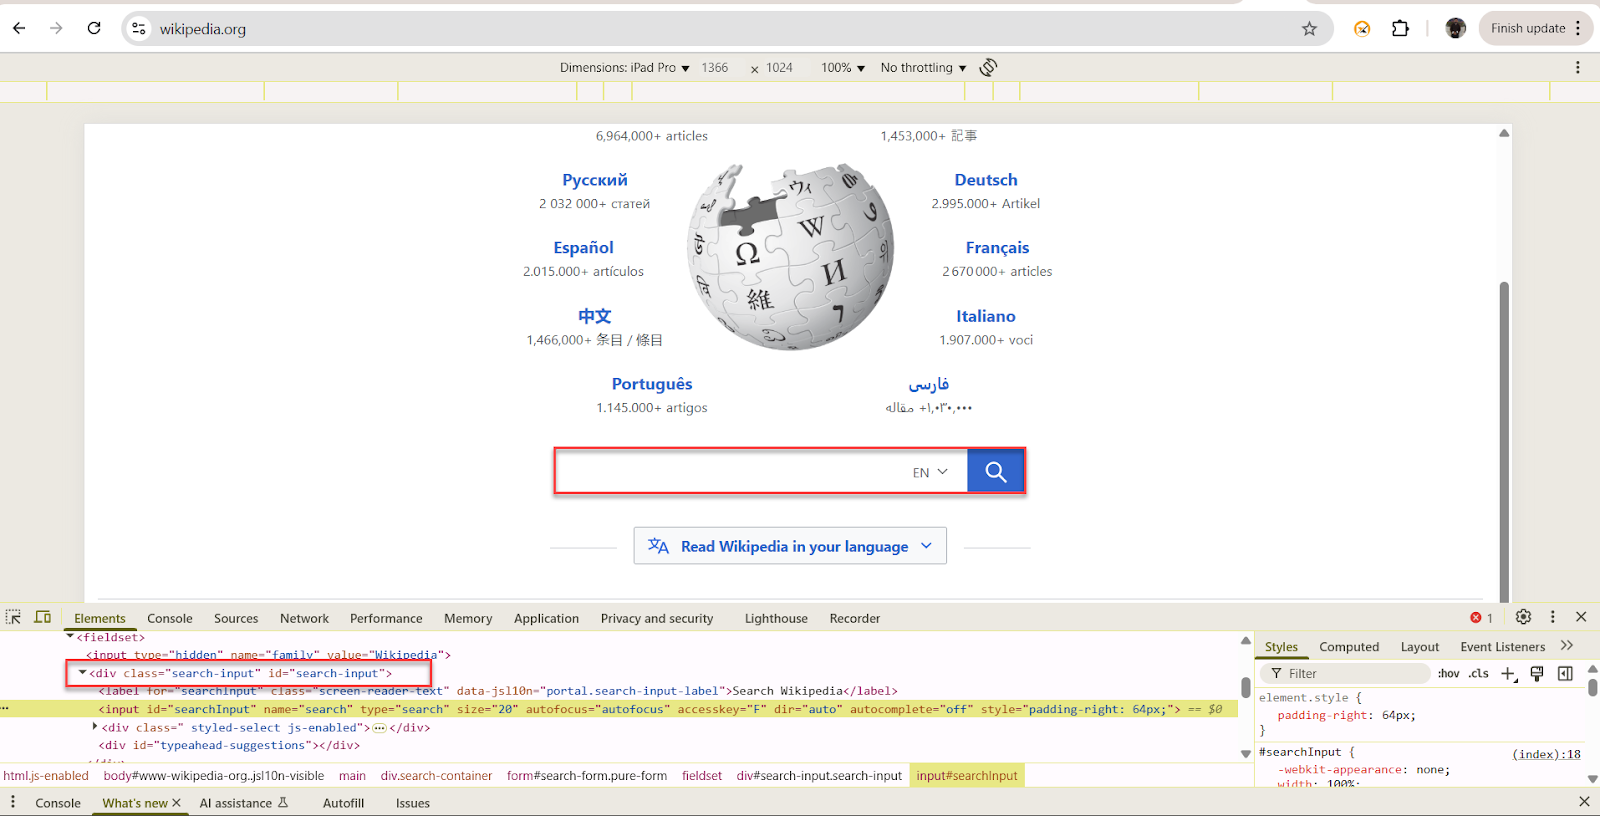Image resolution: width=1600 pixels, height=816 pixels.
Task: Click Finish update button
Action: (x=1528, y=28)
